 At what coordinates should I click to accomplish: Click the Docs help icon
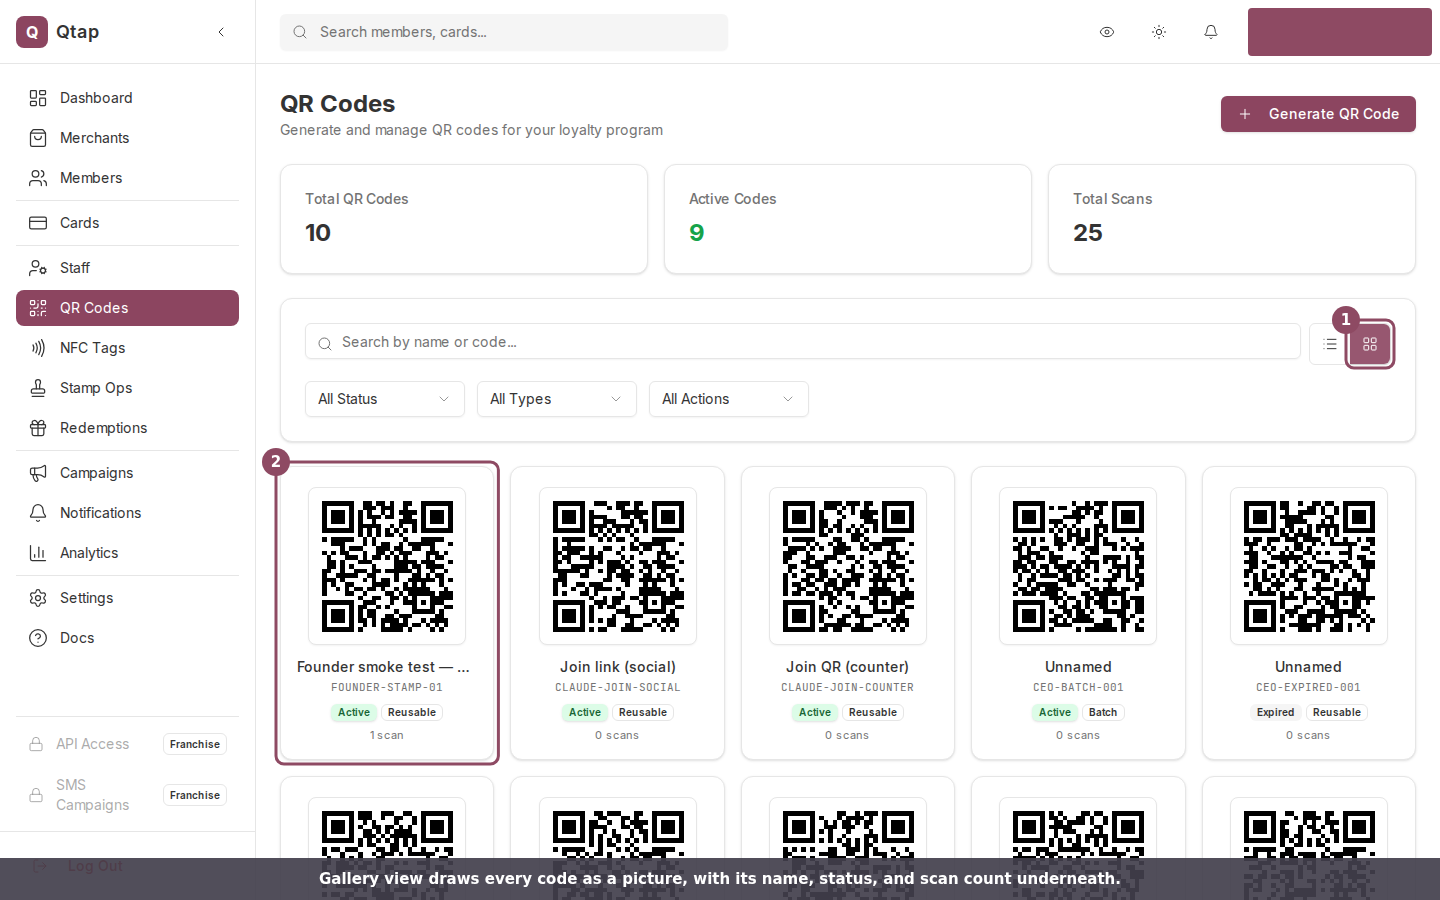[x=38, y=638]
